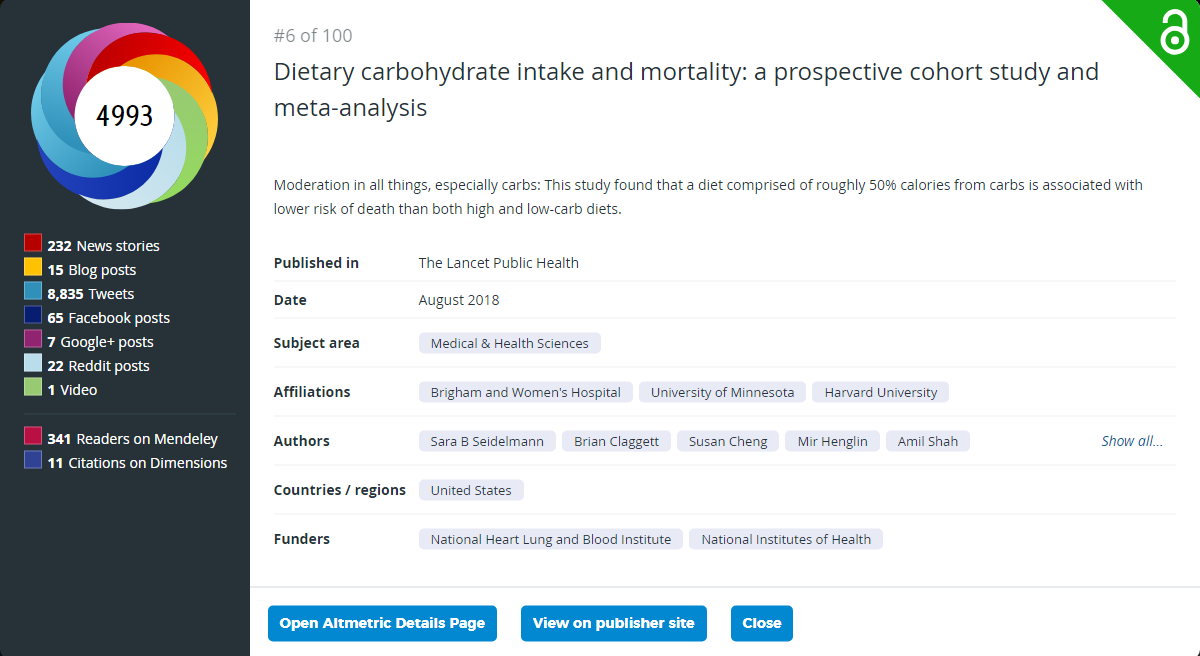The height and width of the screenshot is (656, 1200).
Task: View article on publisher site
Action: [x=614, y=623]
